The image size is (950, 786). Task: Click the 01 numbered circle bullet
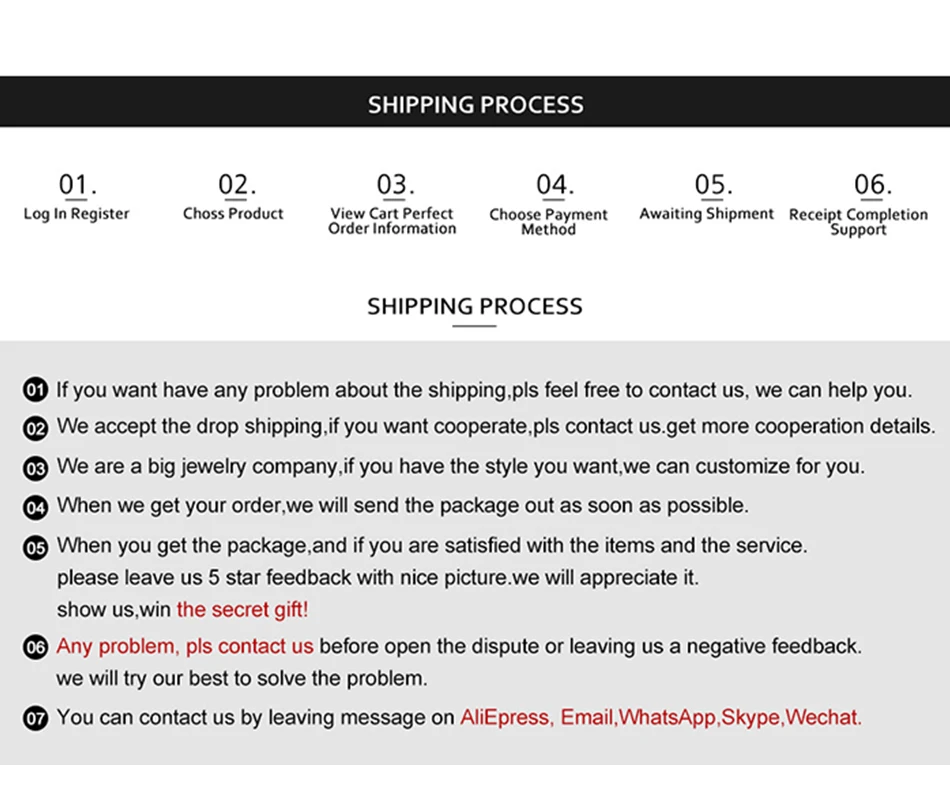coord(35,390)
